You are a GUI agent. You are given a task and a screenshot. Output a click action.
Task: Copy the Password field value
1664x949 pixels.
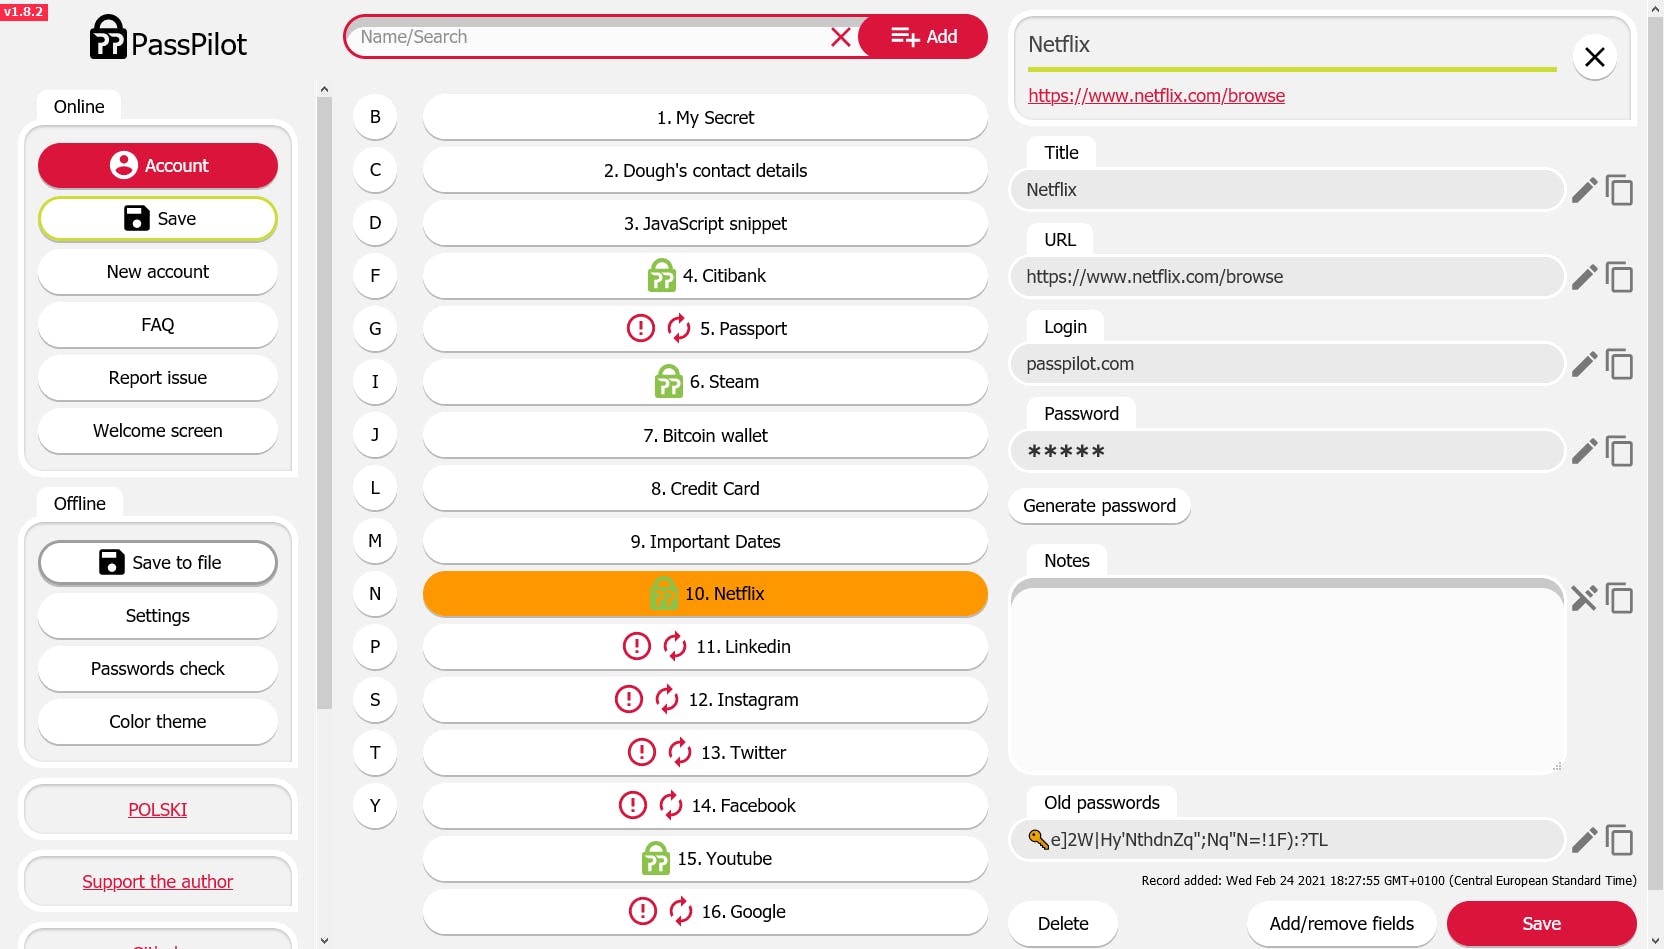coord(1619,451)
